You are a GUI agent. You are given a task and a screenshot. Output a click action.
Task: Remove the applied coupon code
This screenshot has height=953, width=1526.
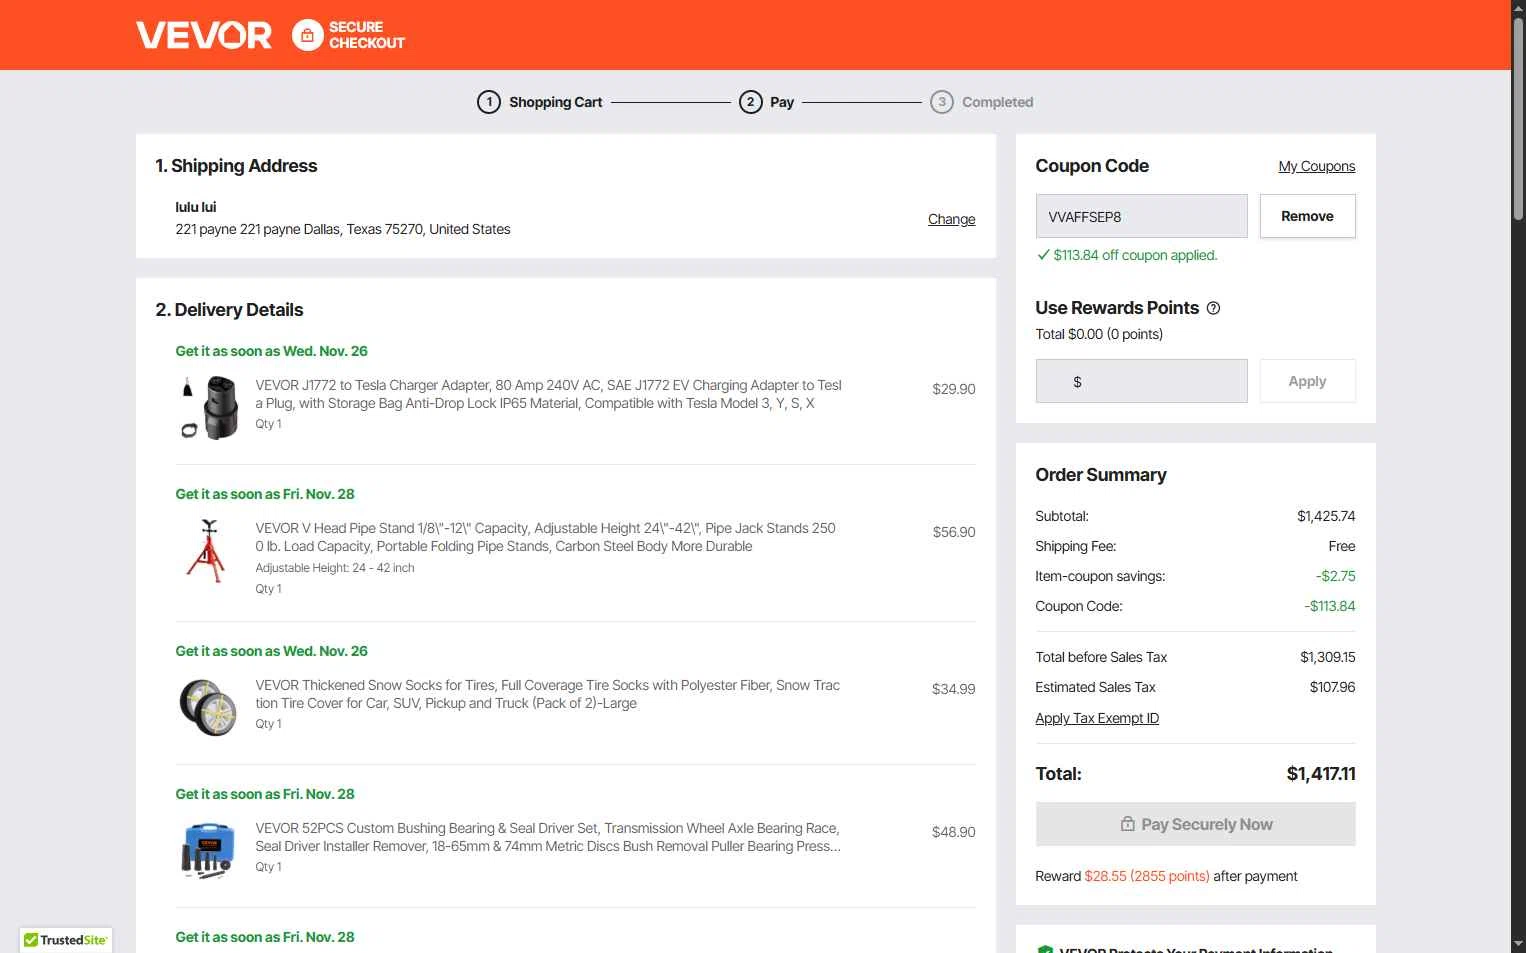pos(1307,216)
